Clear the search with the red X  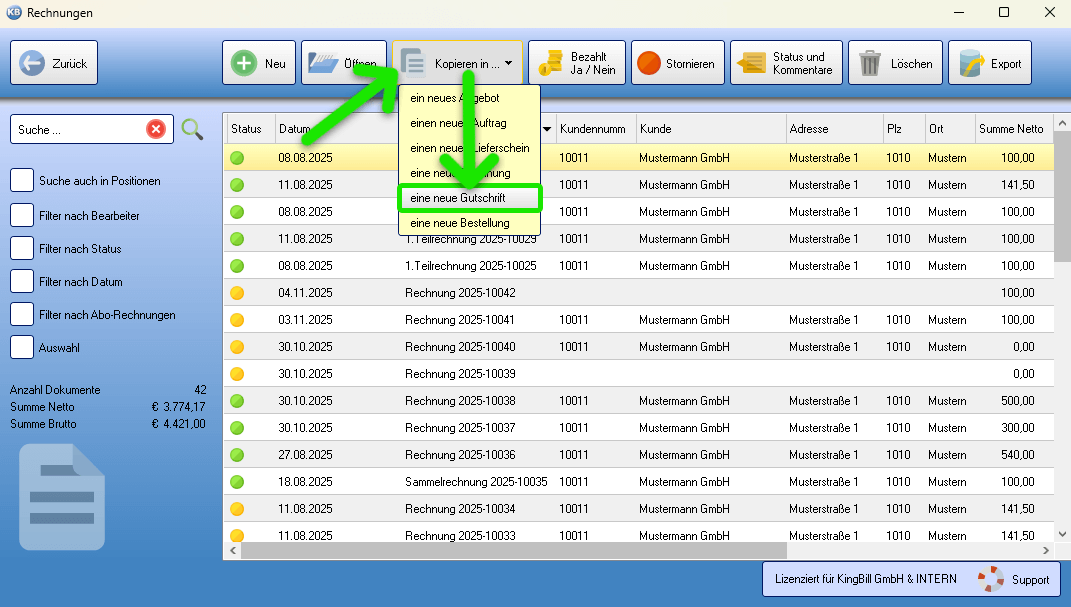coord(156,129)
